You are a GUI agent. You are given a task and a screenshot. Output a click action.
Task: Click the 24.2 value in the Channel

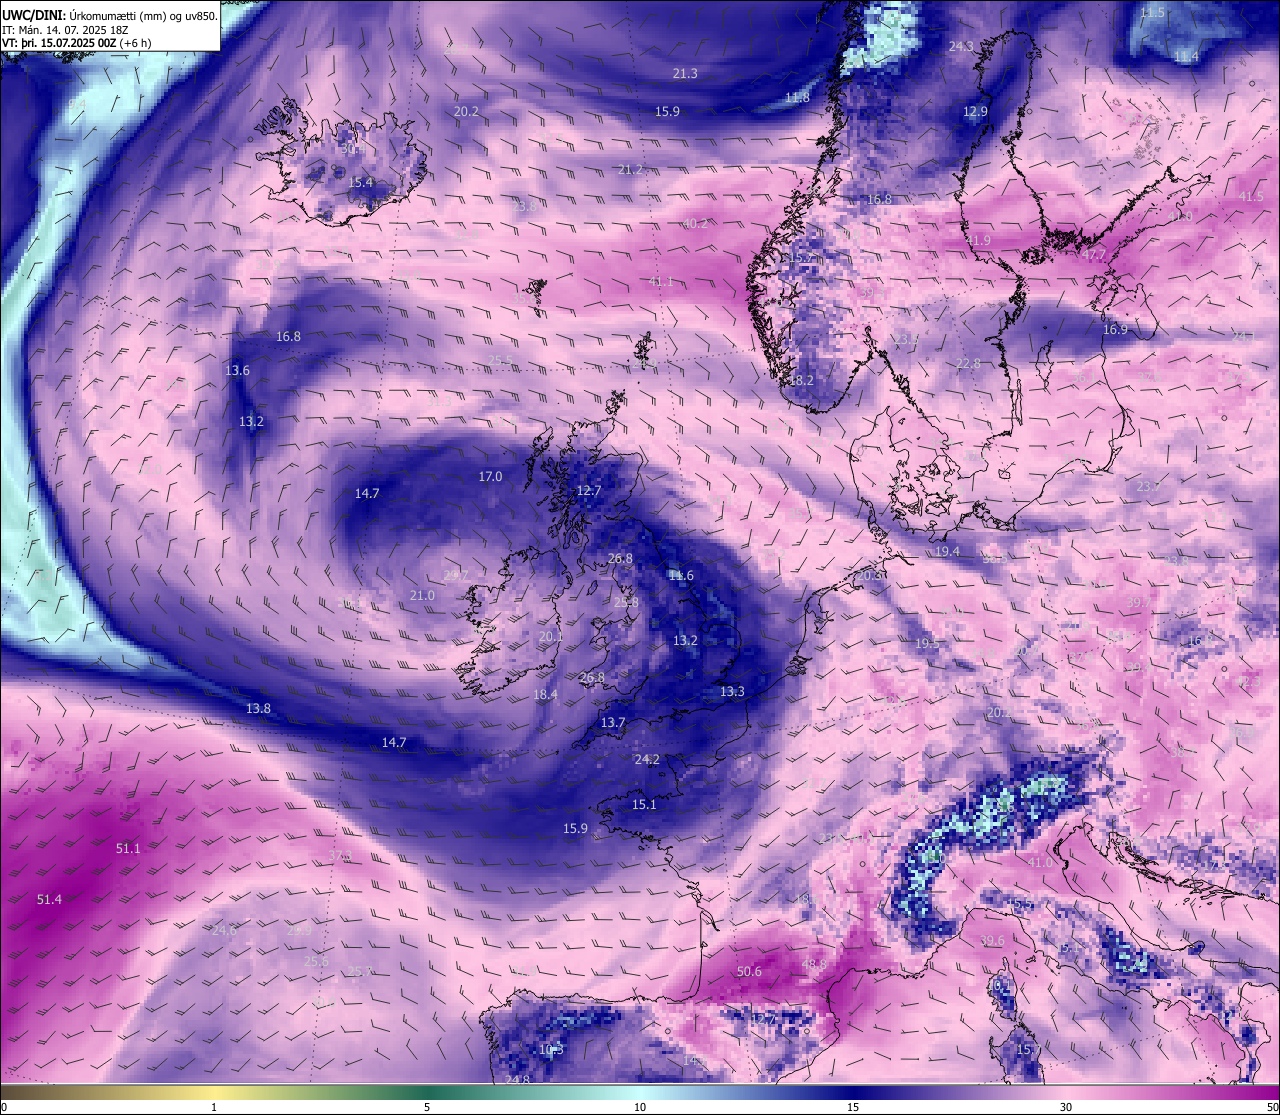(x=647, y=760)
